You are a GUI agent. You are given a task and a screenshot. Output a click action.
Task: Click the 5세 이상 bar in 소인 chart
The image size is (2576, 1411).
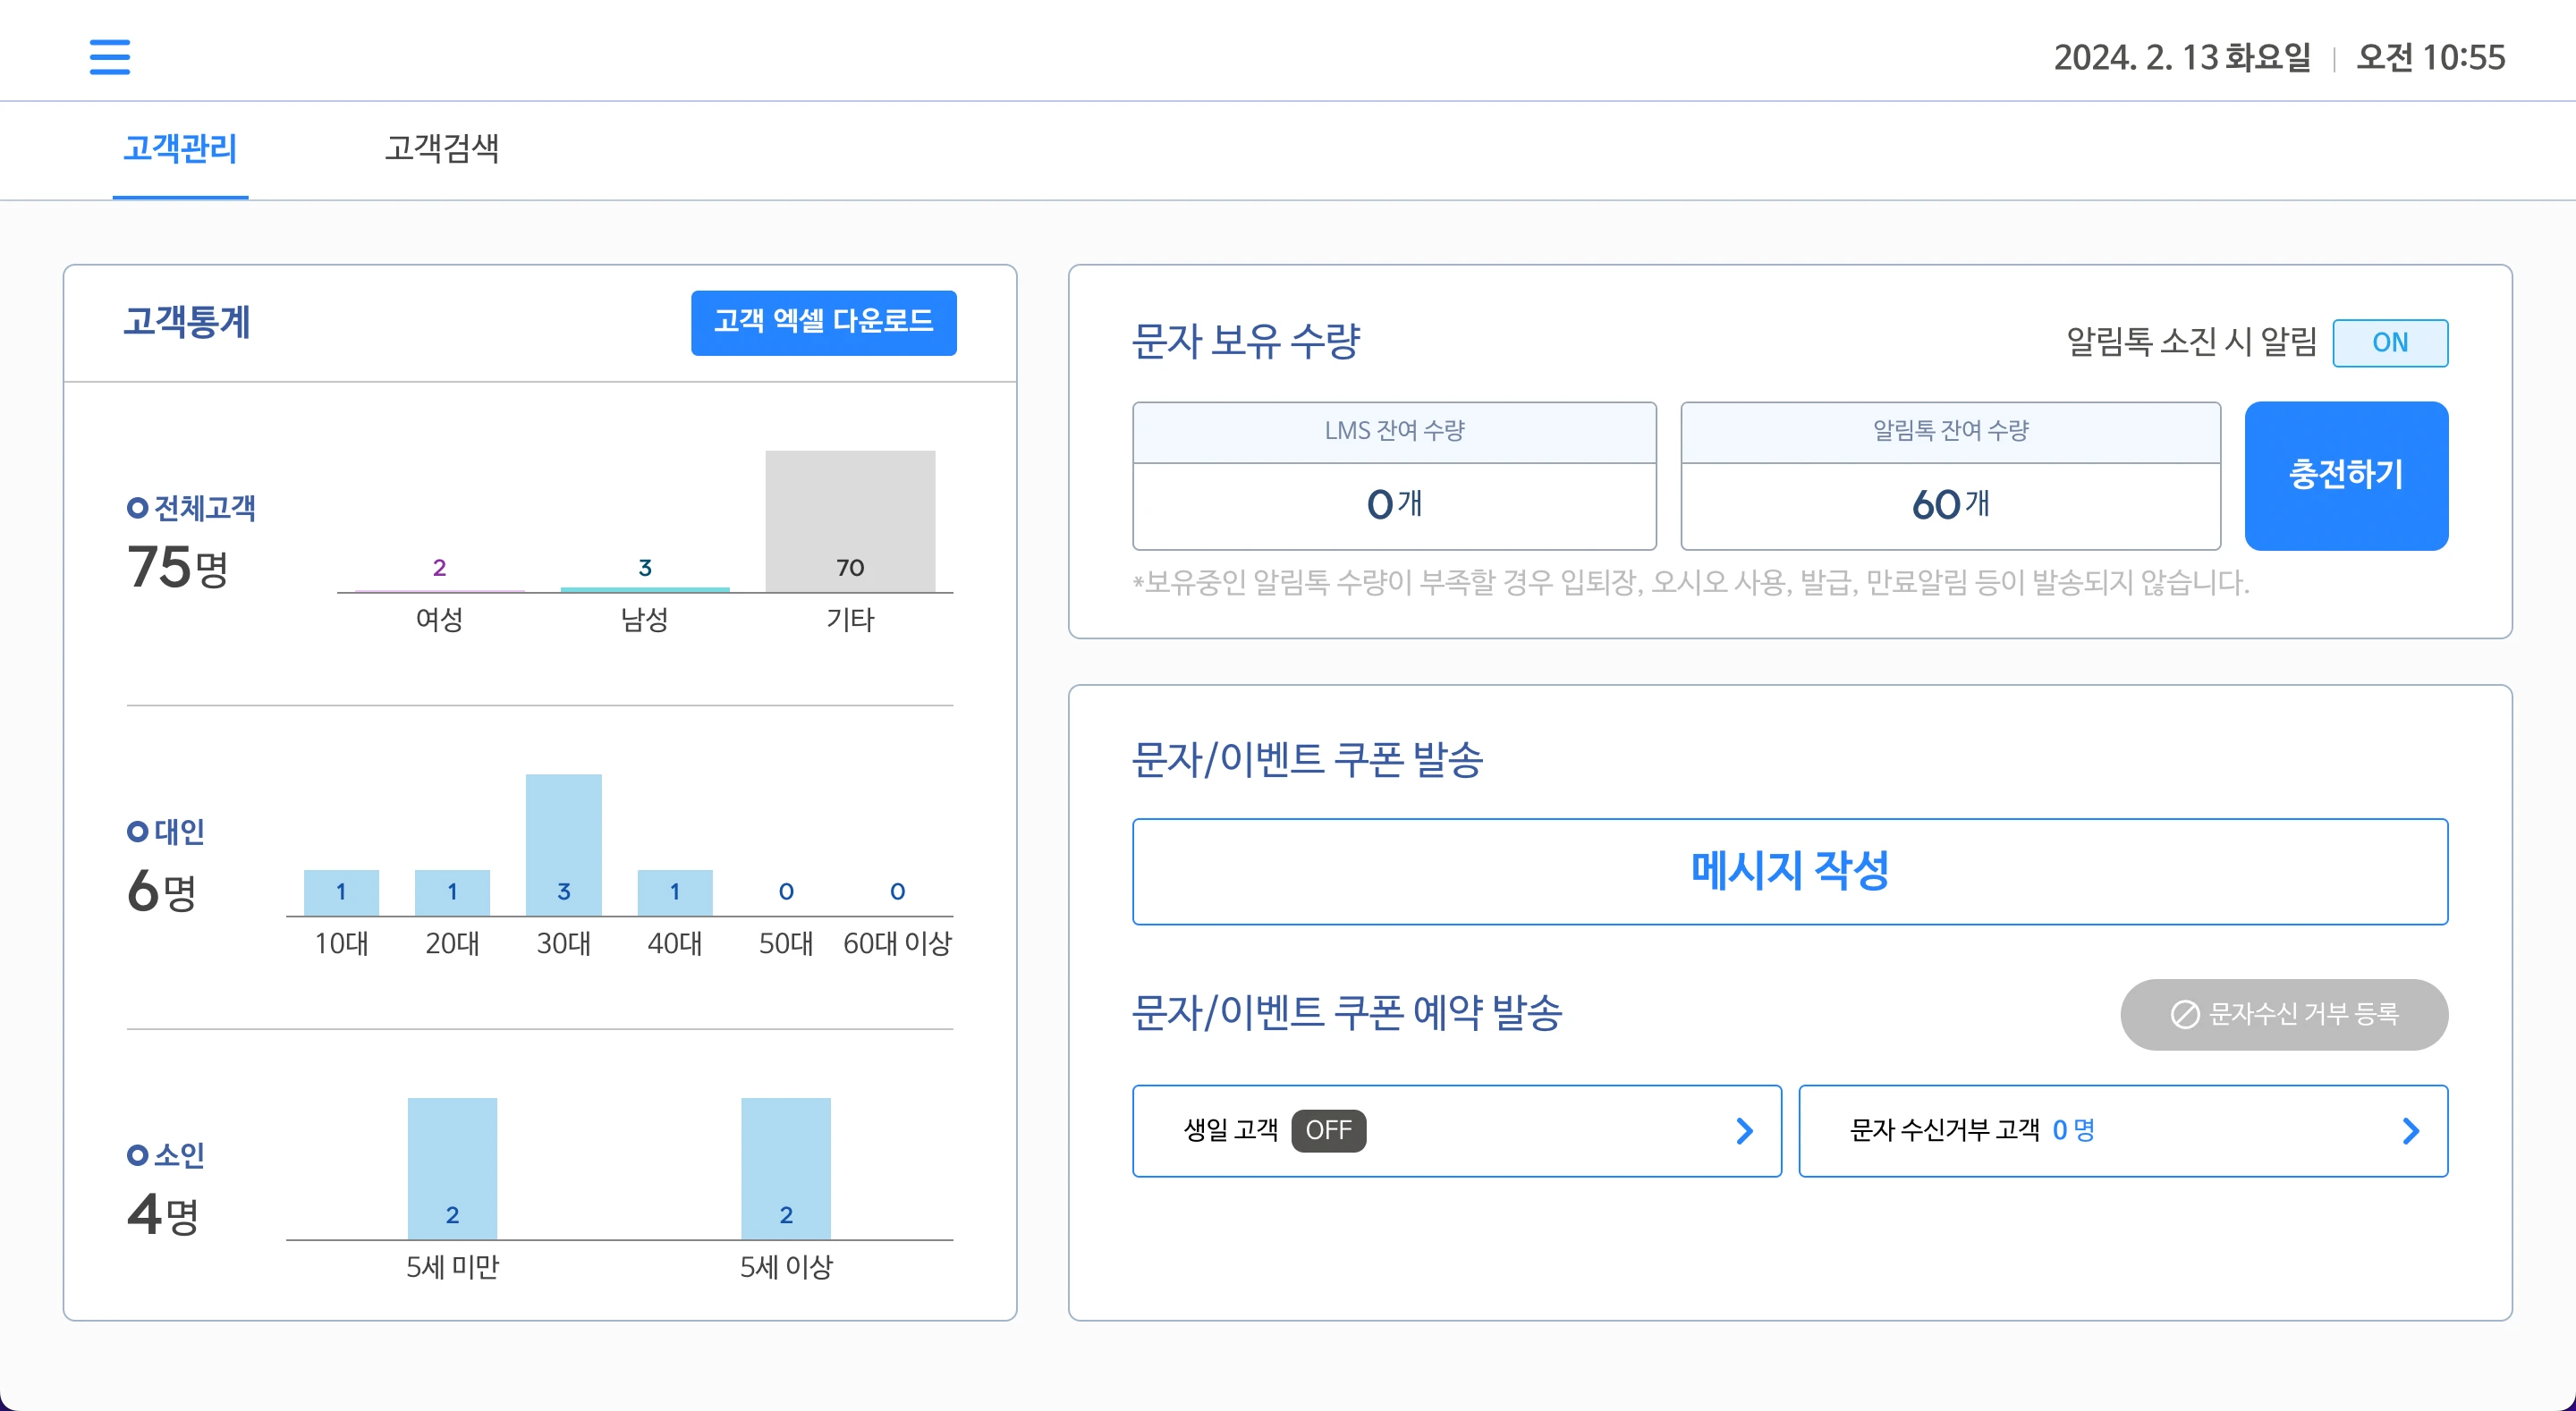click(x=786, y=1168)
